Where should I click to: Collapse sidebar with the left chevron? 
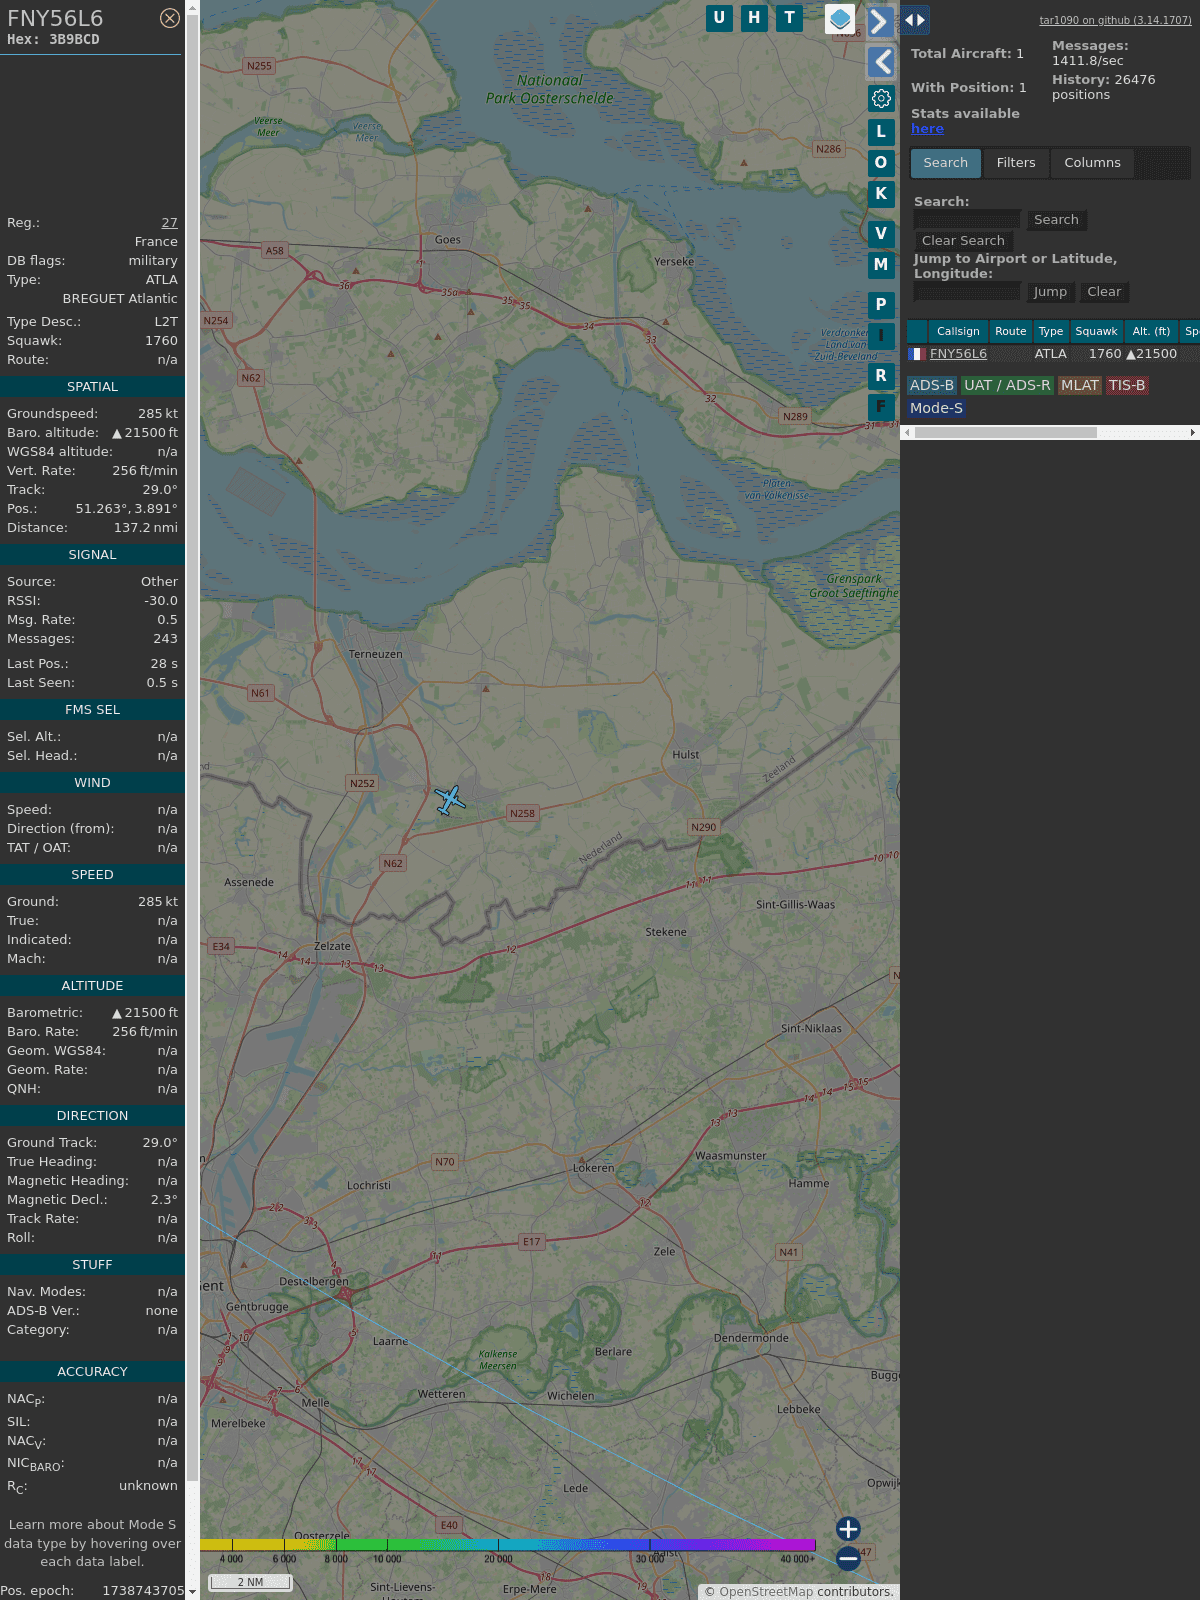tap(881, 62)
